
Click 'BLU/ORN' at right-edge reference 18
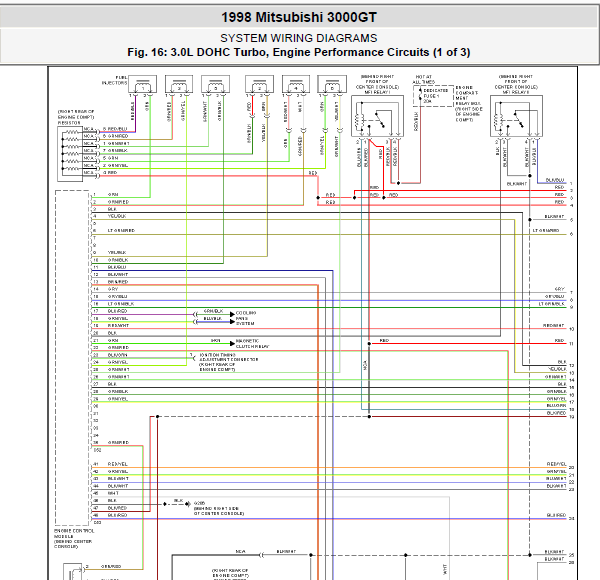(x=556, y=406)
